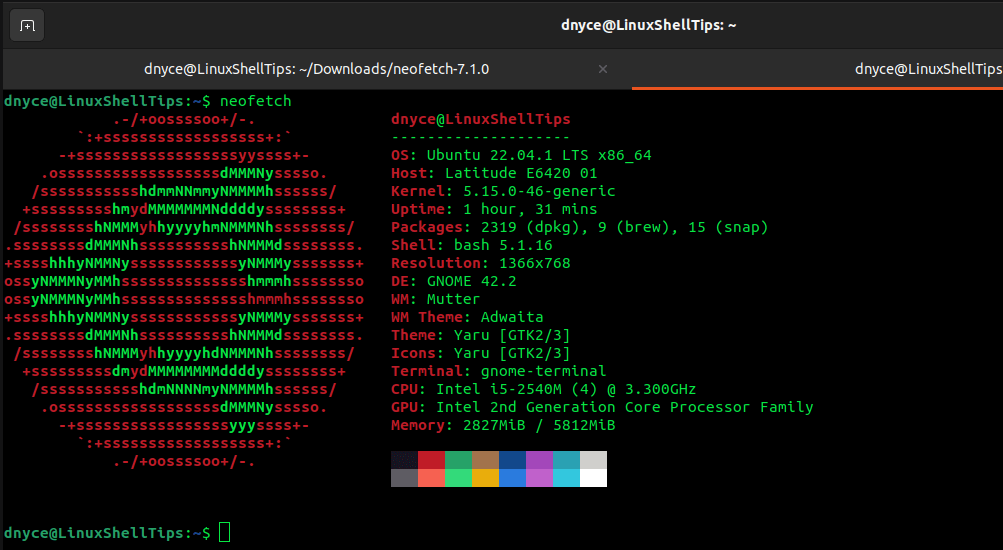1003x550 pixels.
Task: Click the dark green swatch in the top row
Action: 458,460
